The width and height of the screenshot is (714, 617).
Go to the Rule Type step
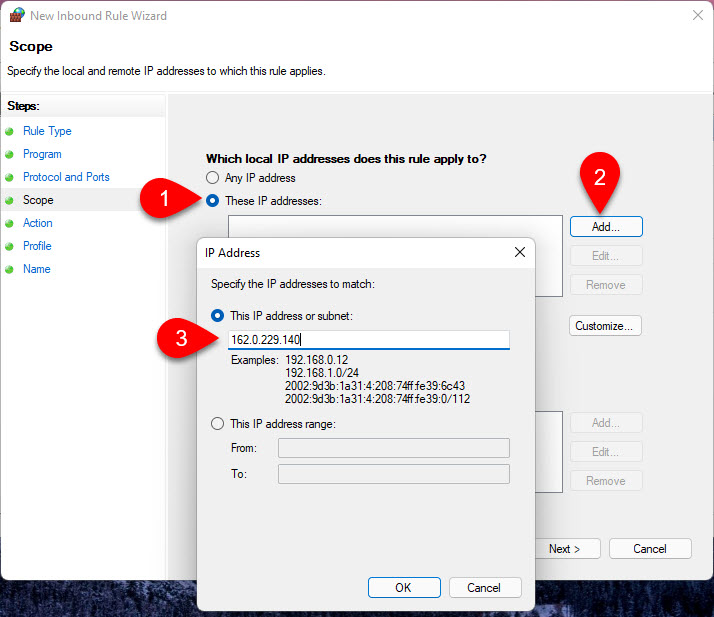[47, 131]
